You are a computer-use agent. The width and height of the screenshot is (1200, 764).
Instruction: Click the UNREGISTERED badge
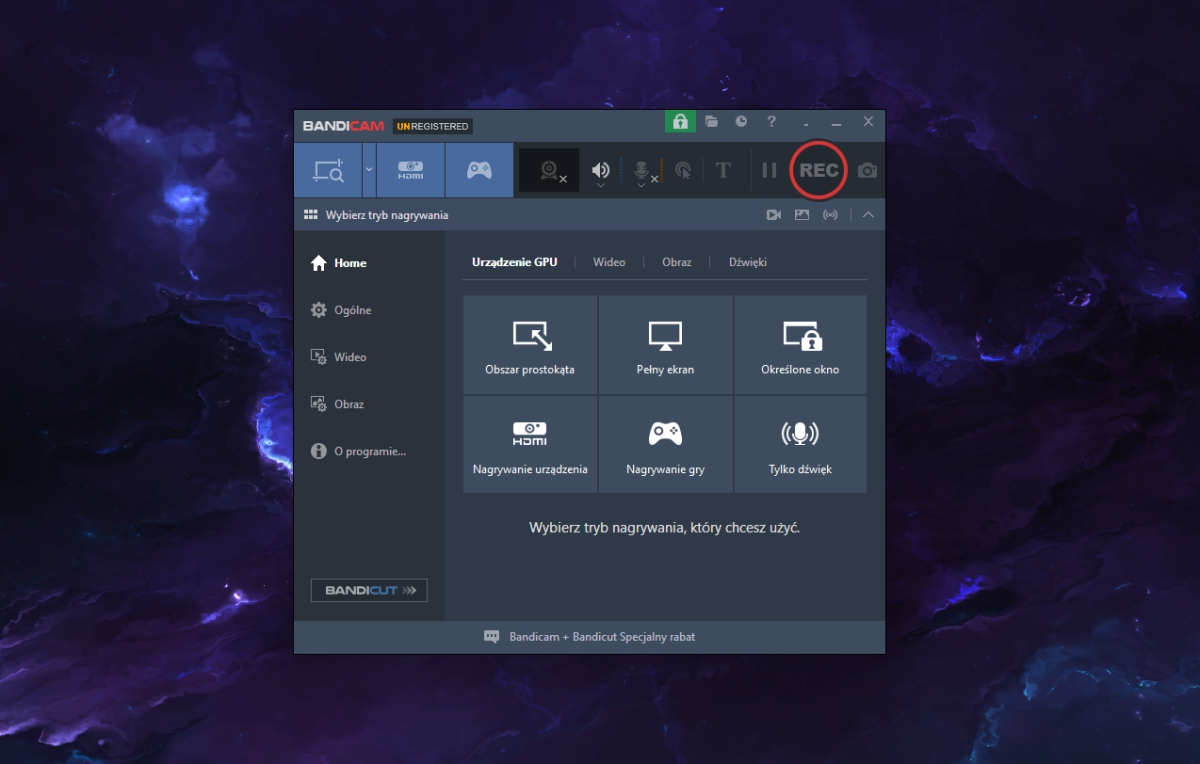[x=432, y=126]
